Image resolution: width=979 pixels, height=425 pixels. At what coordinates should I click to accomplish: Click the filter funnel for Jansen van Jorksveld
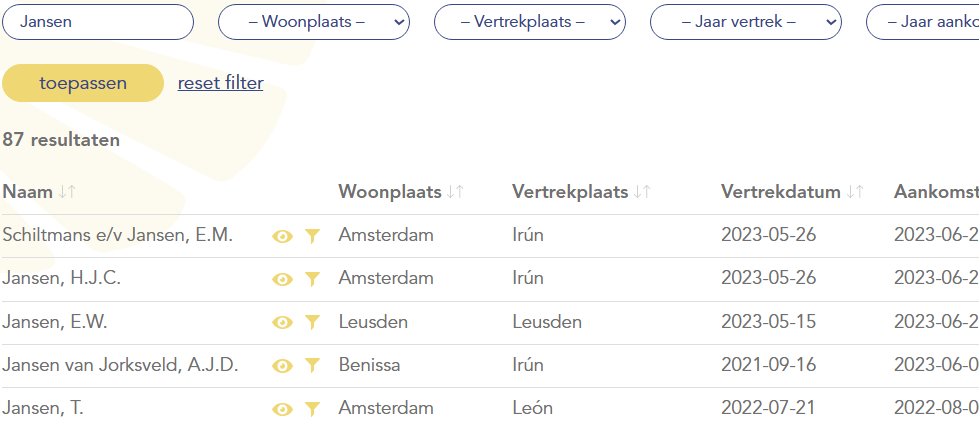coord(312,365)
